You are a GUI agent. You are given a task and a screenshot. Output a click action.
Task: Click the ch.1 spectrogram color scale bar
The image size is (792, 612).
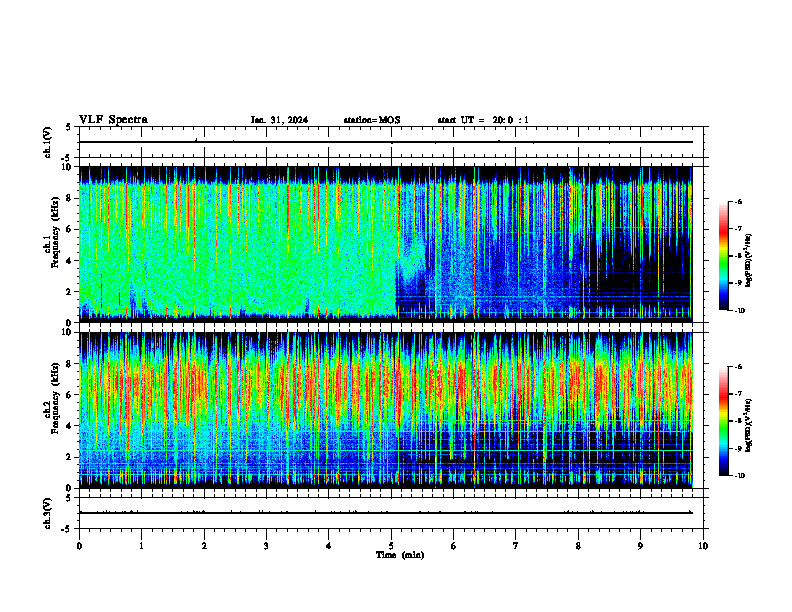tap(724, 256)
